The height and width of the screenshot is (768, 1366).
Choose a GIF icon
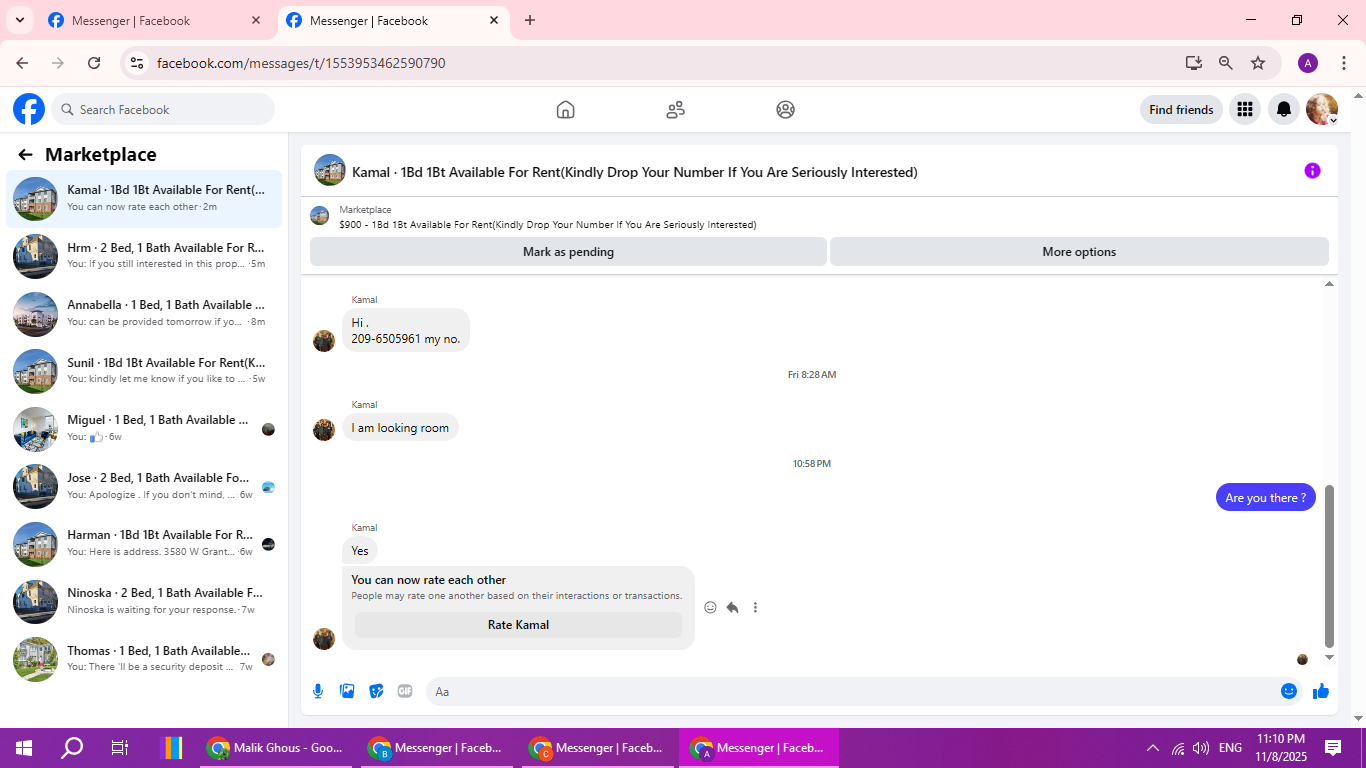click(405, 691)
